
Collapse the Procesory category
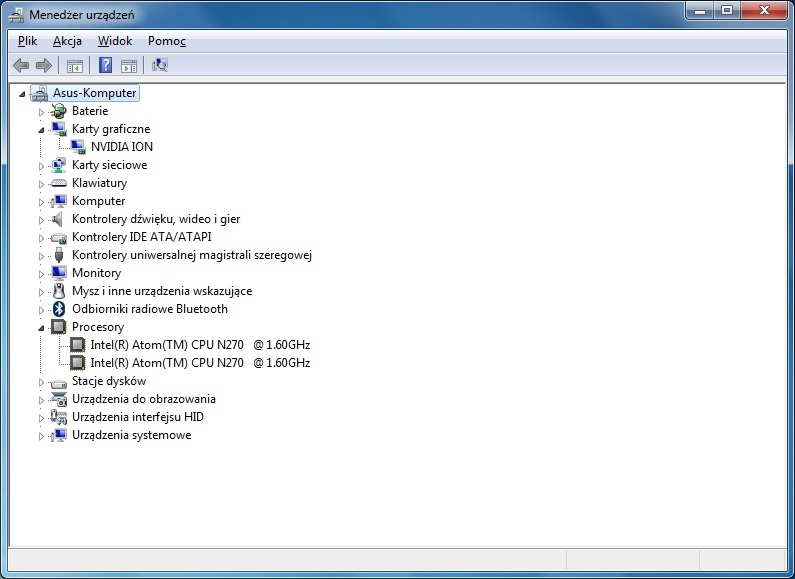[x=42, y=328]
